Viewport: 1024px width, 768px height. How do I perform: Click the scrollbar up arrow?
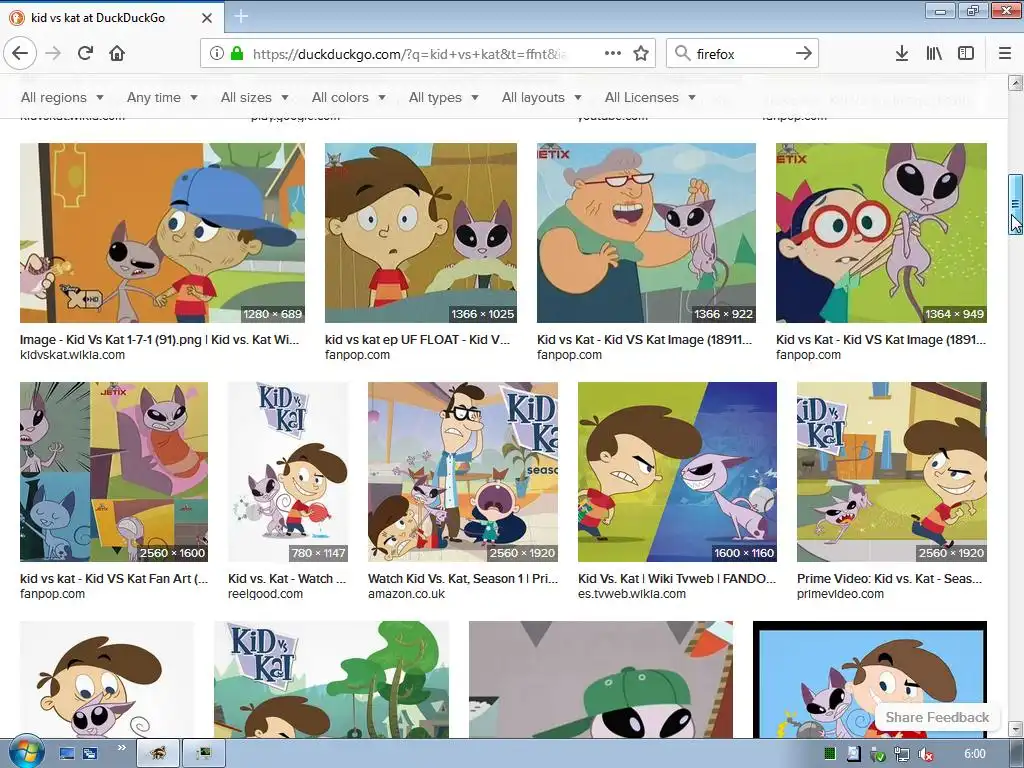click(x=1015, y=82)
